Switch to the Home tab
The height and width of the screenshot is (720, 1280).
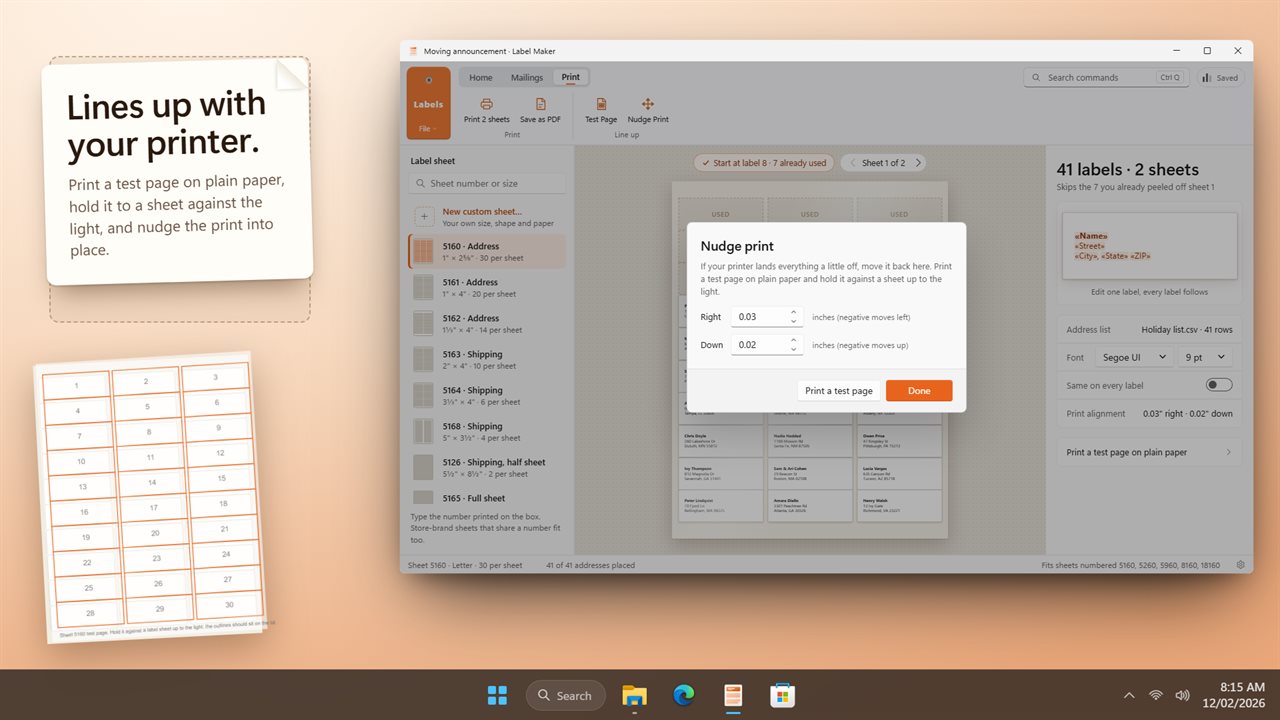click(x=481, y=77)
